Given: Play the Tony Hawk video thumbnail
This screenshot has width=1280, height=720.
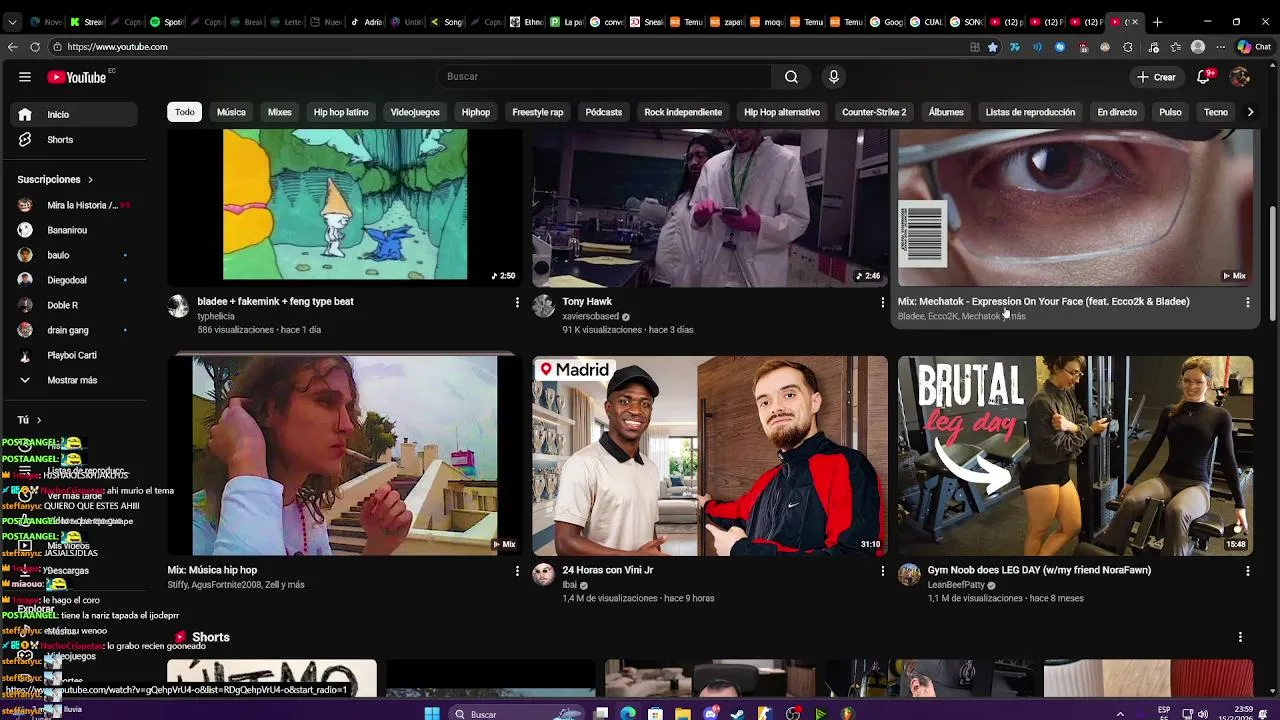Looking at the screenshot, I should (x=710, y=208).
